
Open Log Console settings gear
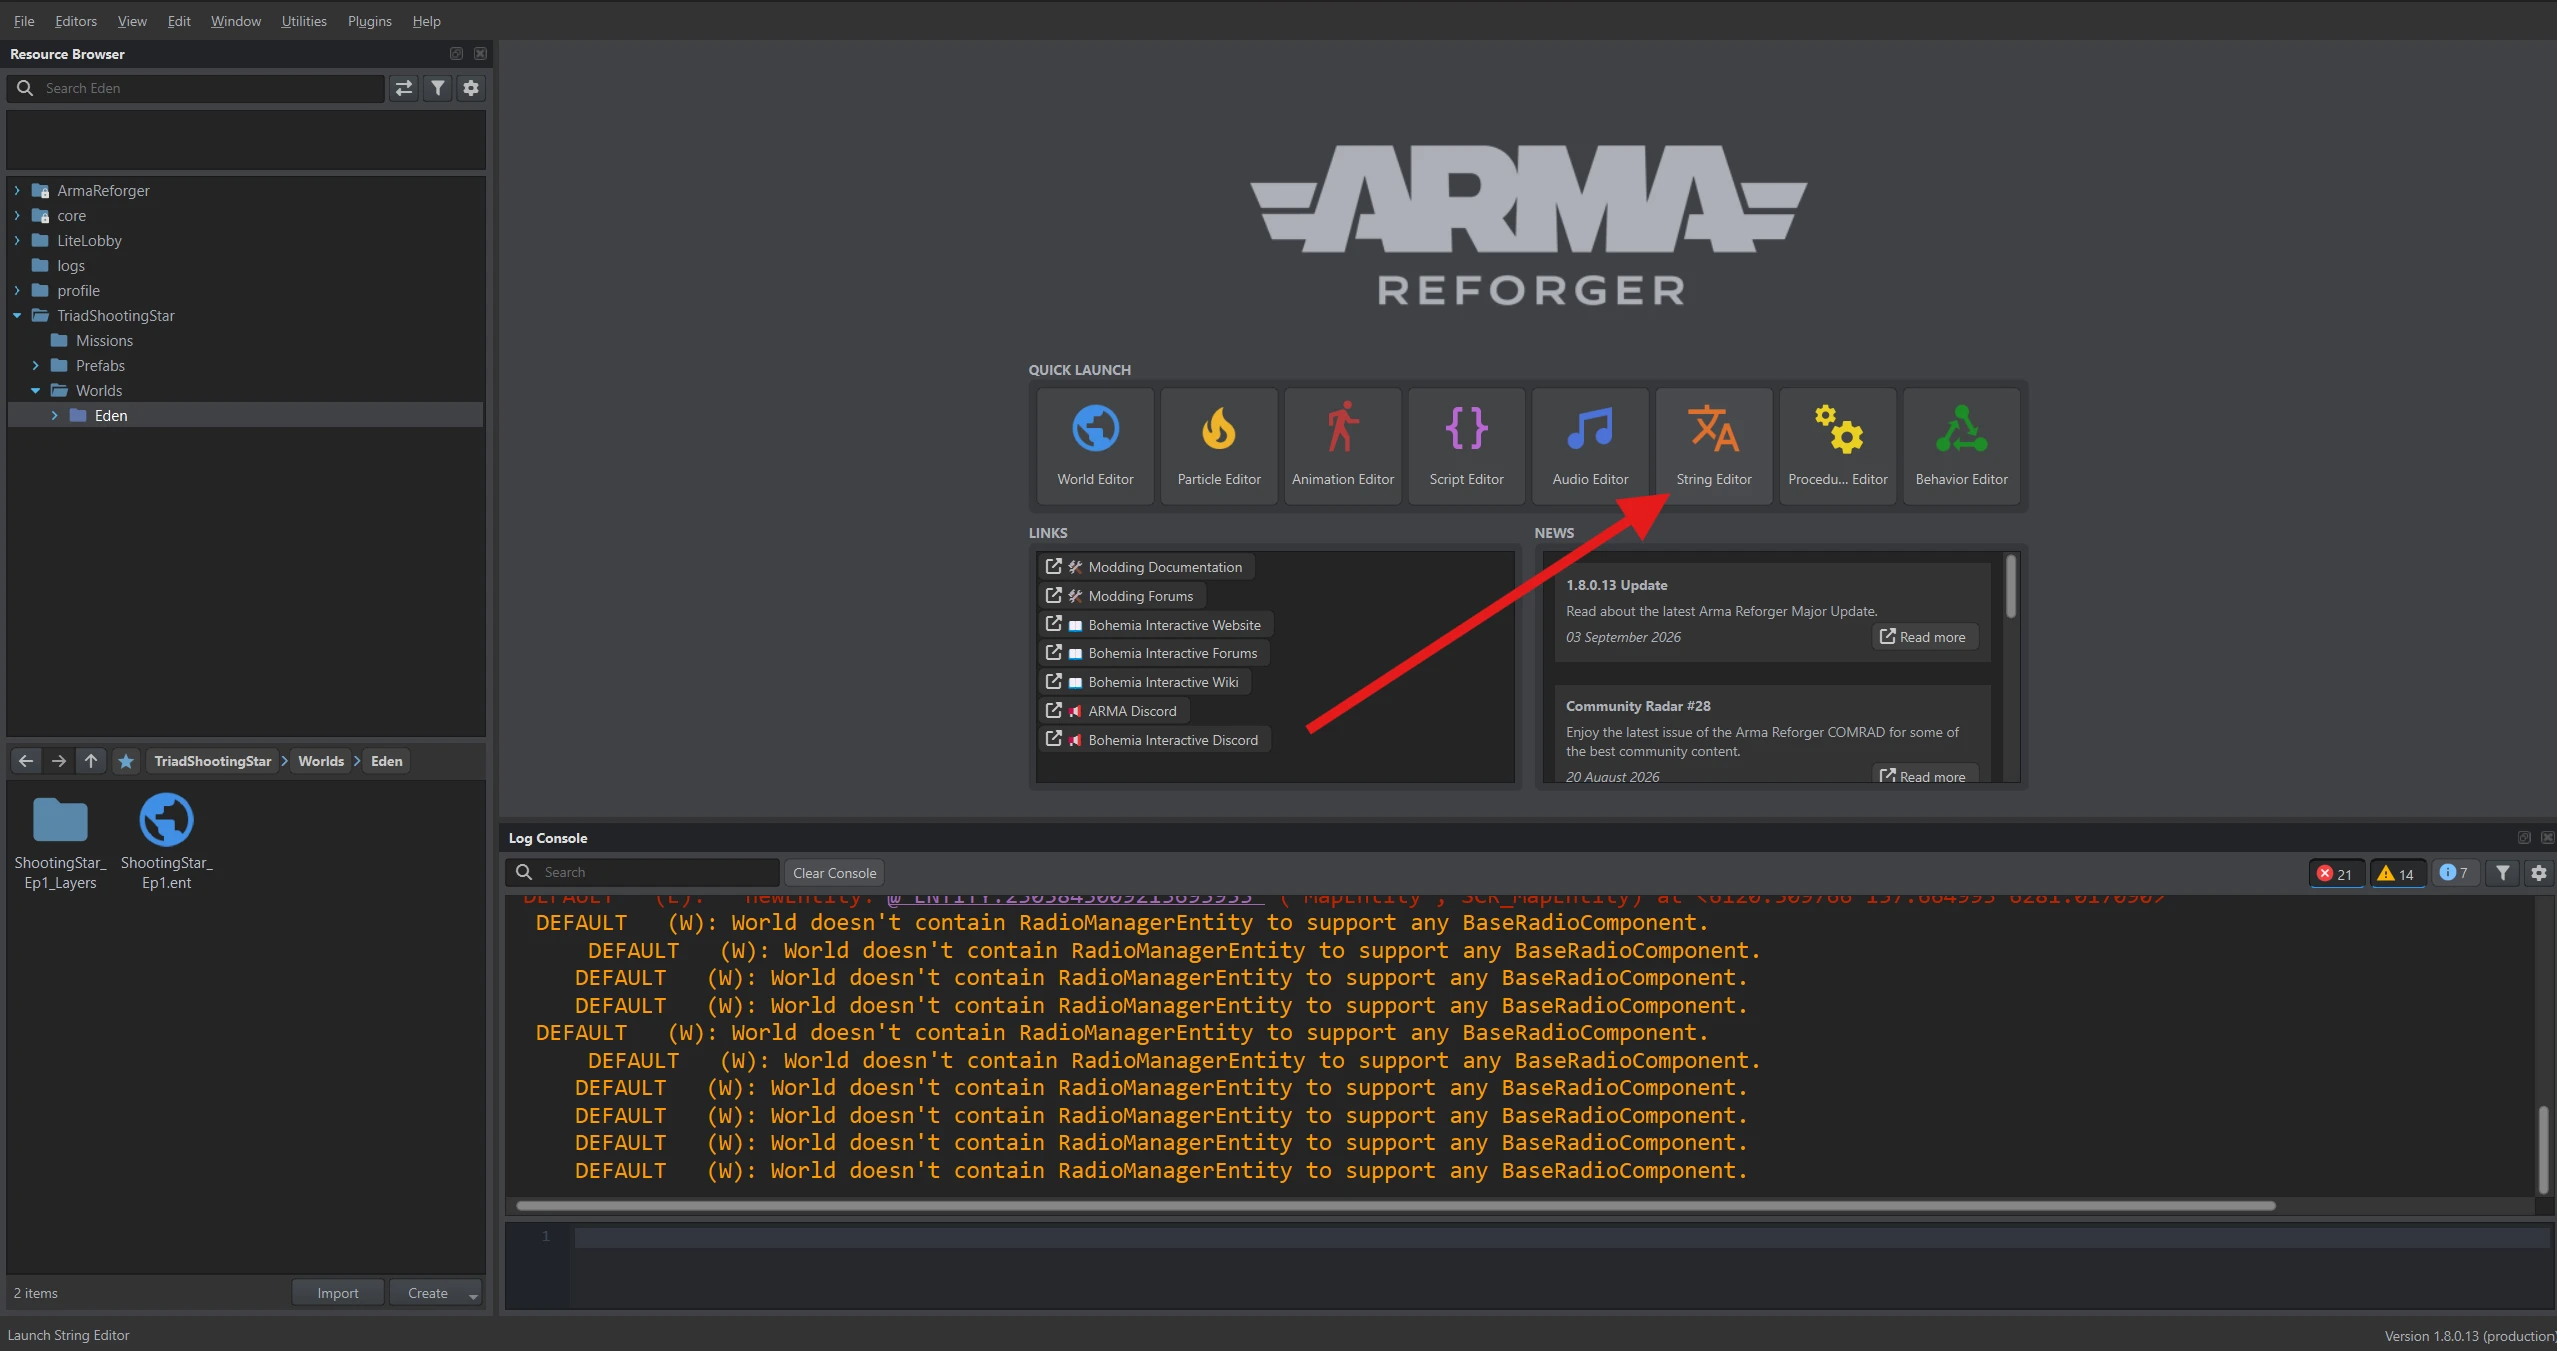(2539, 873)
